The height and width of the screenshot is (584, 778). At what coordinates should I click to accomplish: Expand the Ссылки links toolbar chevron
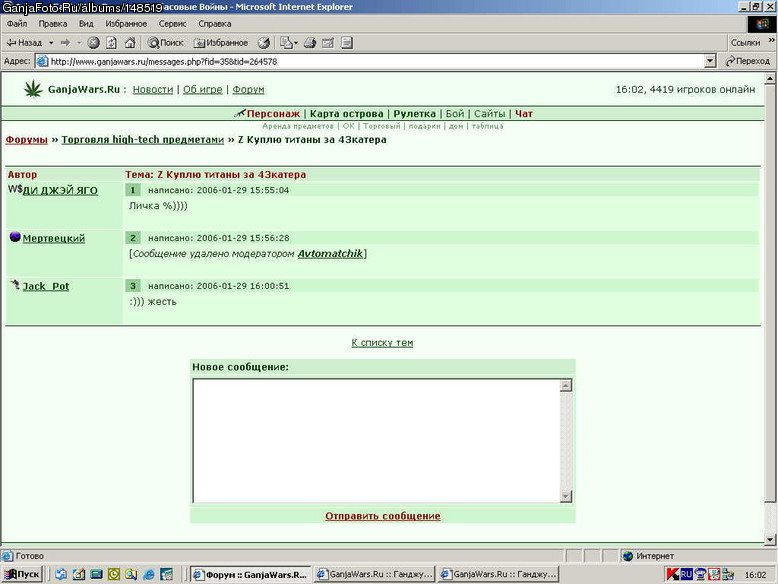click(x=772, y=41)
